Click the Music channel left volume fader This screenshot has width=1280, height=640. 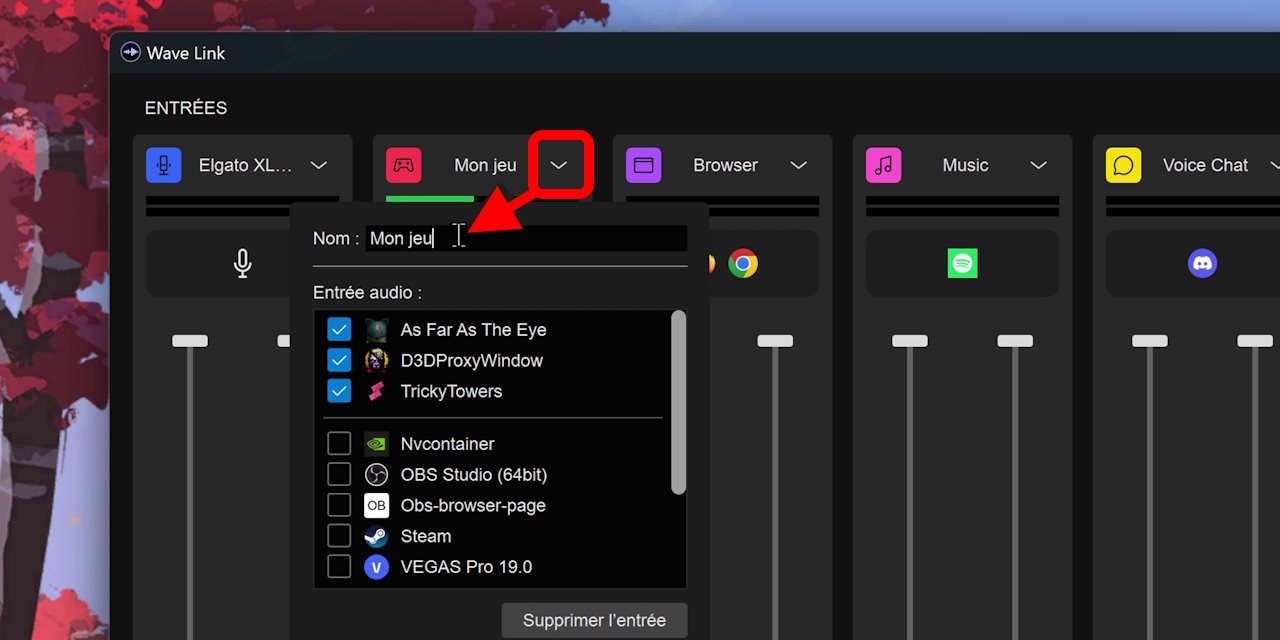[x=910, y=341]
